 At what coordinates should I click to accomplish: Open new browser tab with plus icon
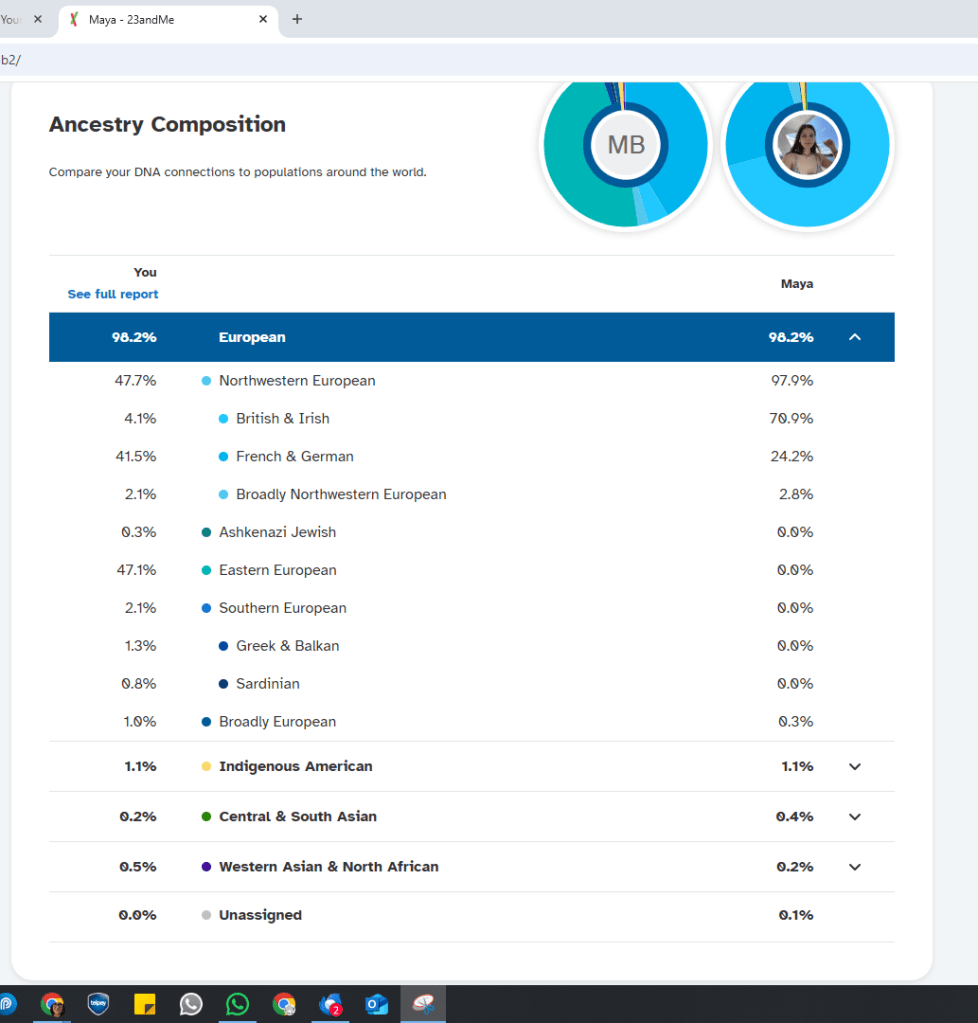click(x=297, y=19)
